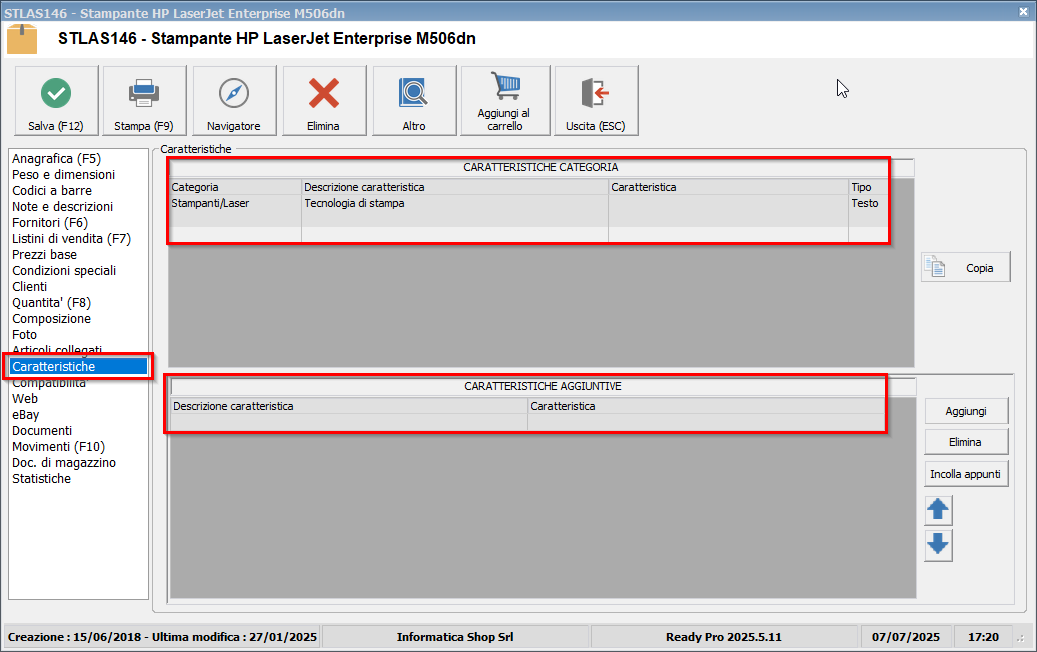The image size is (1037, 652).
Task: Click the Categoria column header
Action: tap(235, 187)
